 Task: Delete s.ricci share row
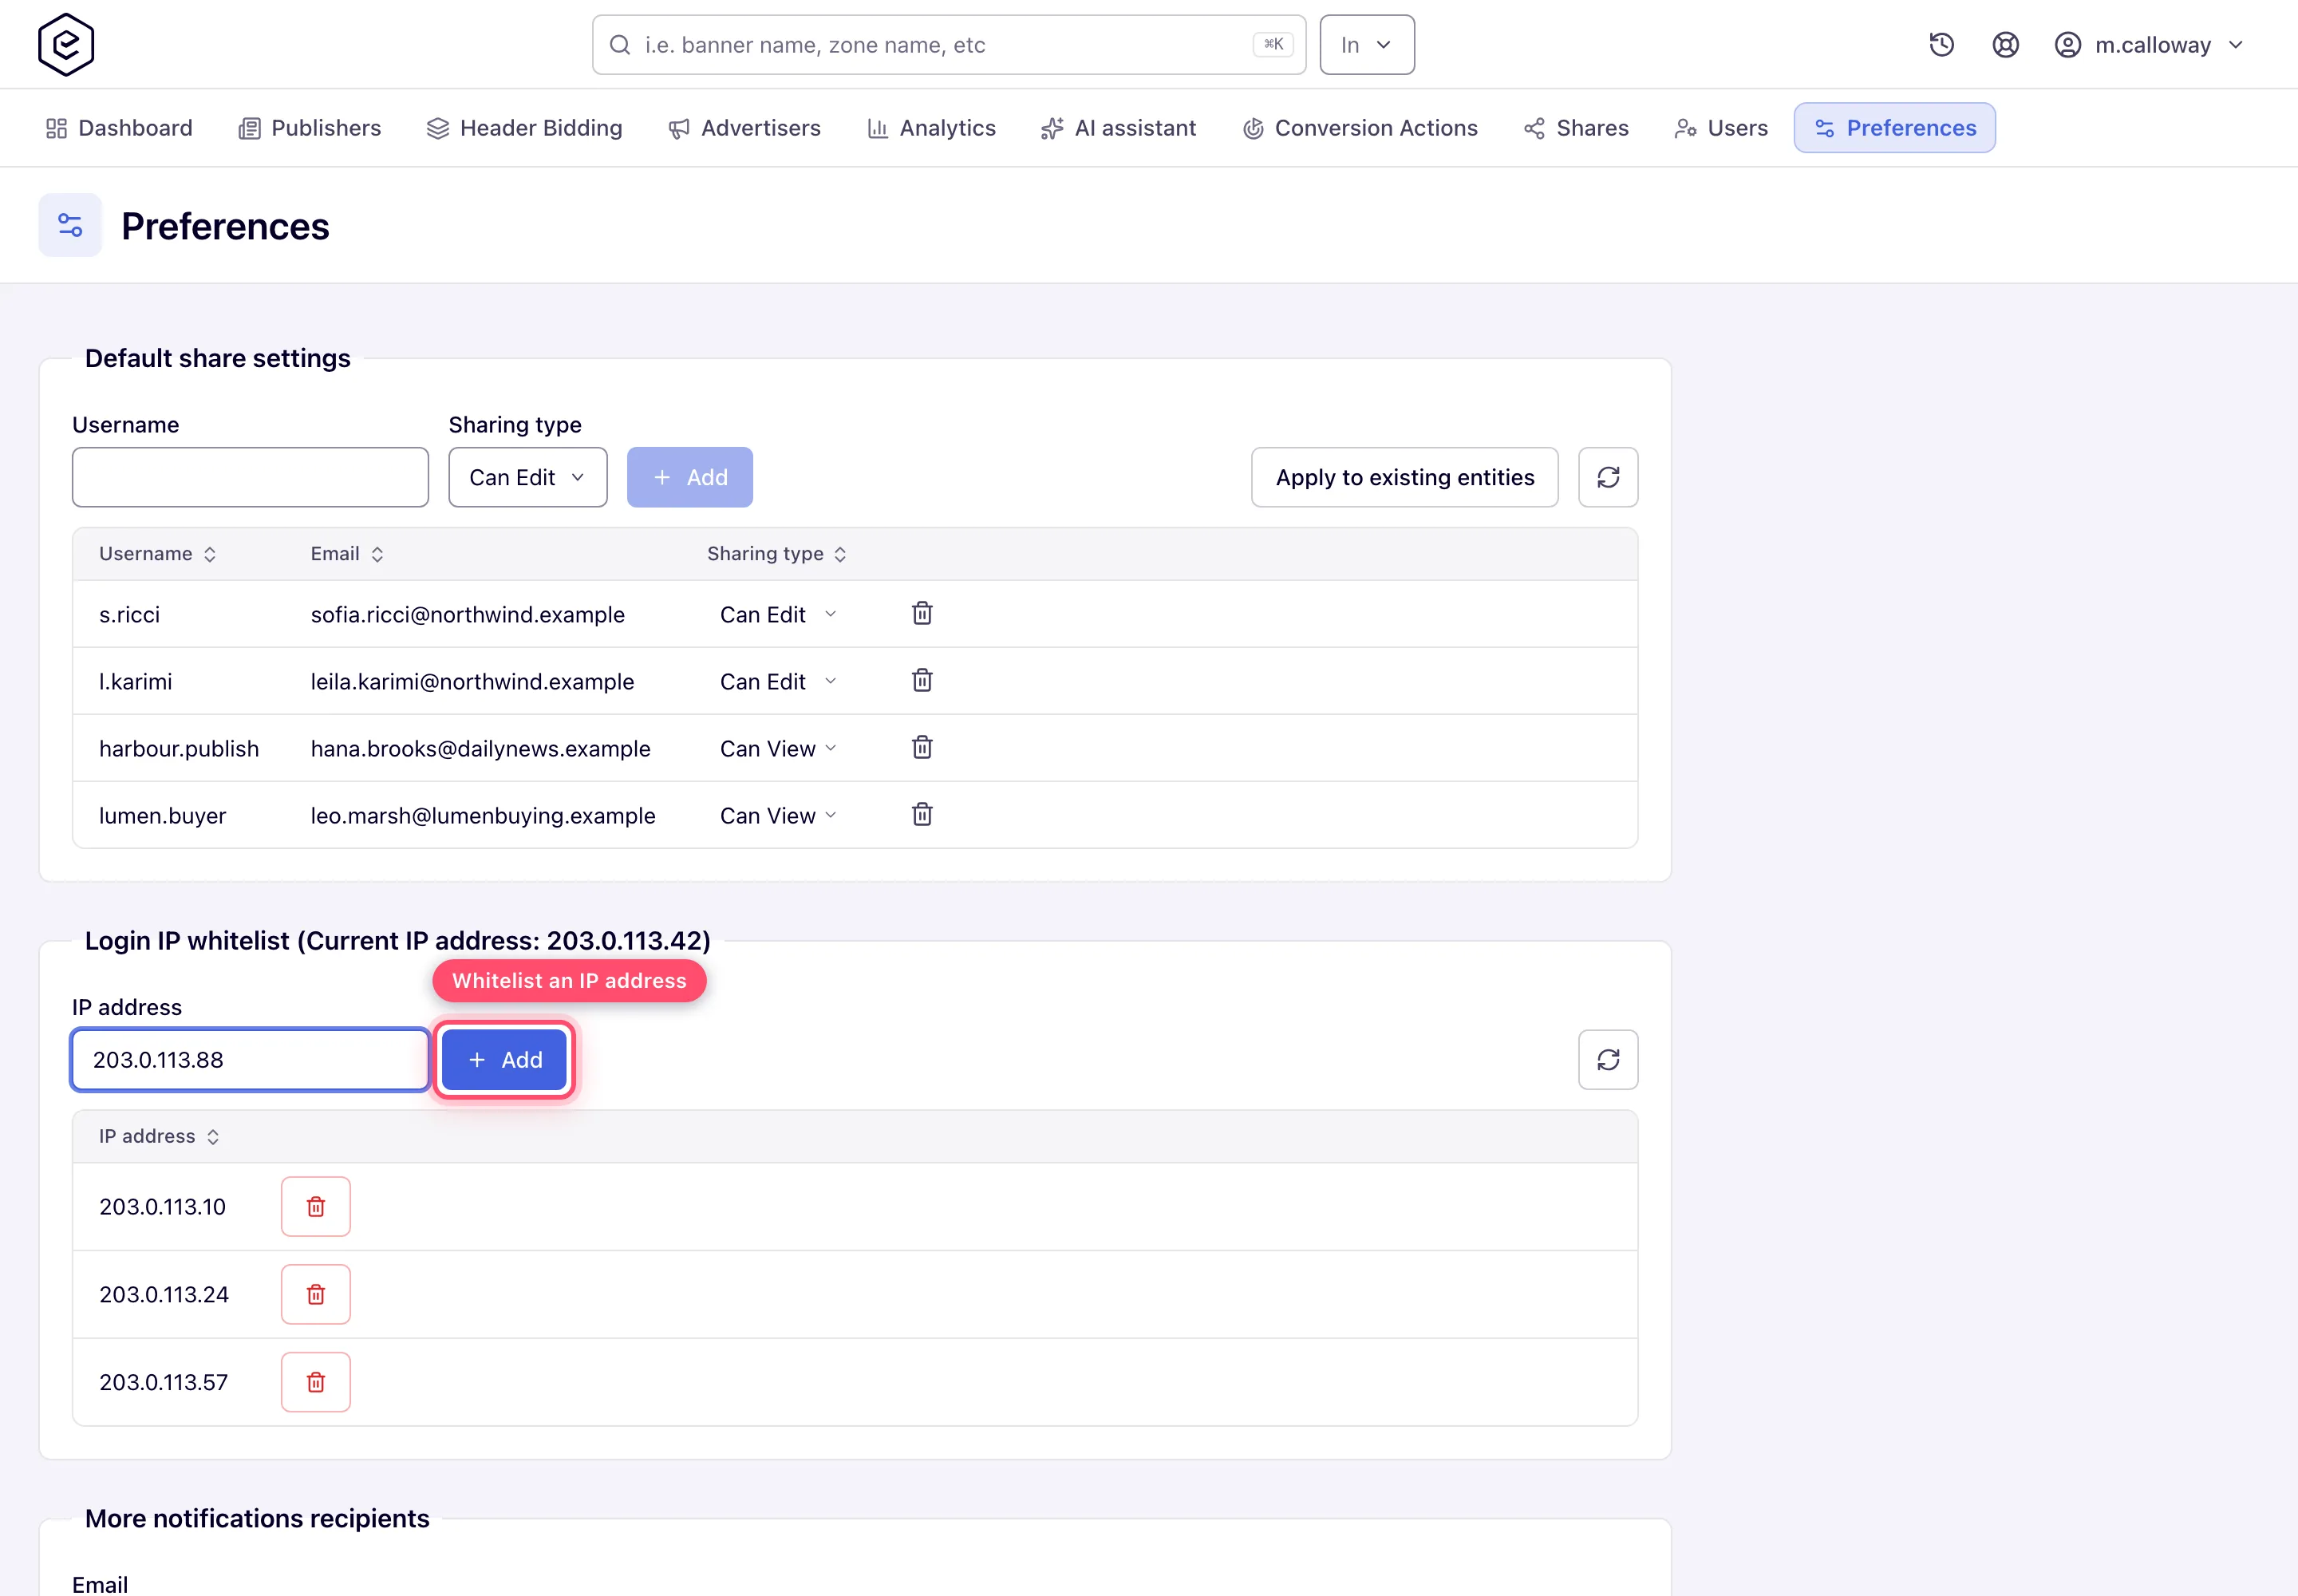922,613
